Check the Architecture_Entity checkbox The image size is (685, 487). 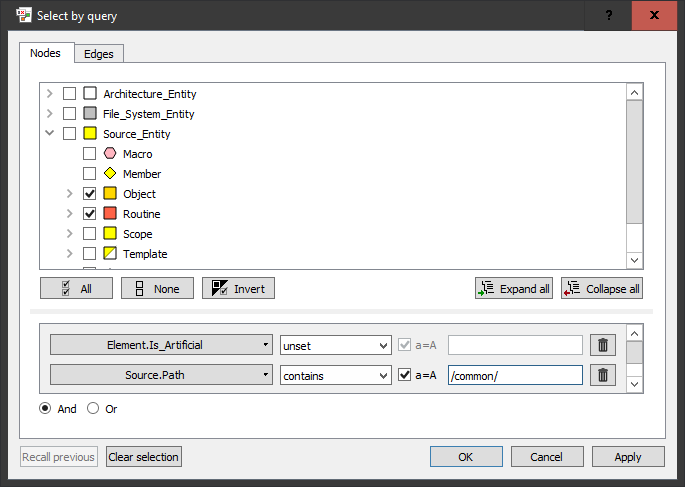pos(69,93)
